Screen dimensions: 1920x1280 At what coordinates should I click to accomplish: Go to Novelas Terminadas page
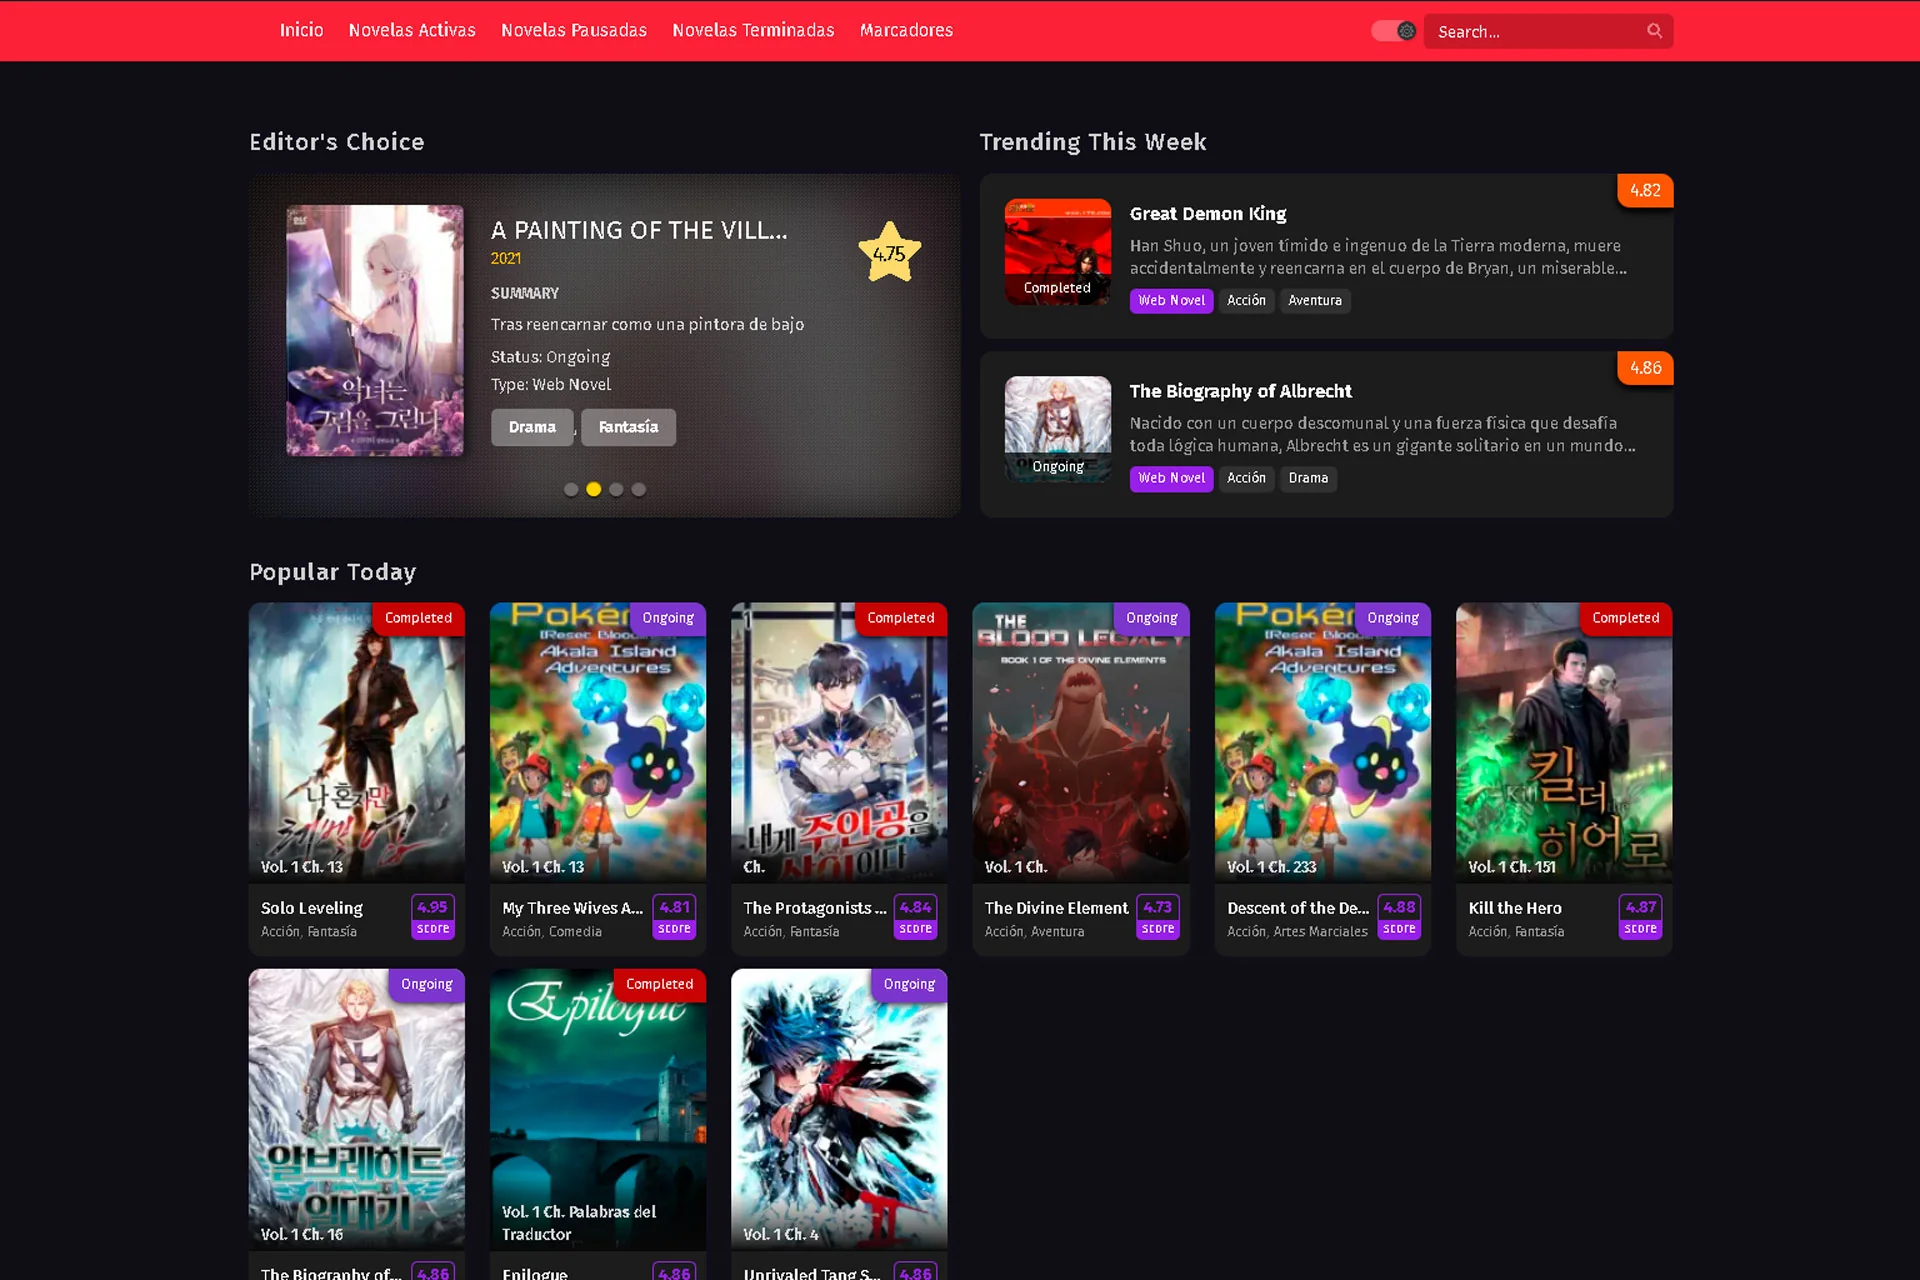[753, 30]
